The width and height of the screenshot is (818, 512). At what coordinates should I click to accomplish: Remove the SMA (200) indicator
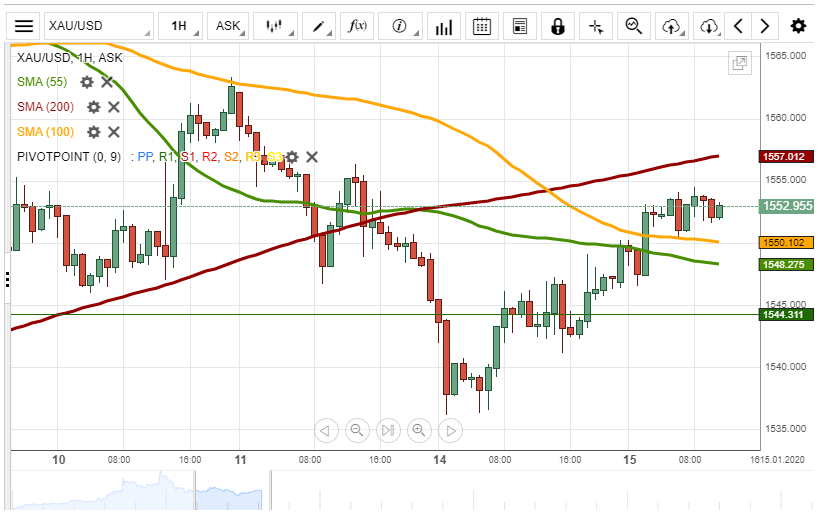coord(114,107)
